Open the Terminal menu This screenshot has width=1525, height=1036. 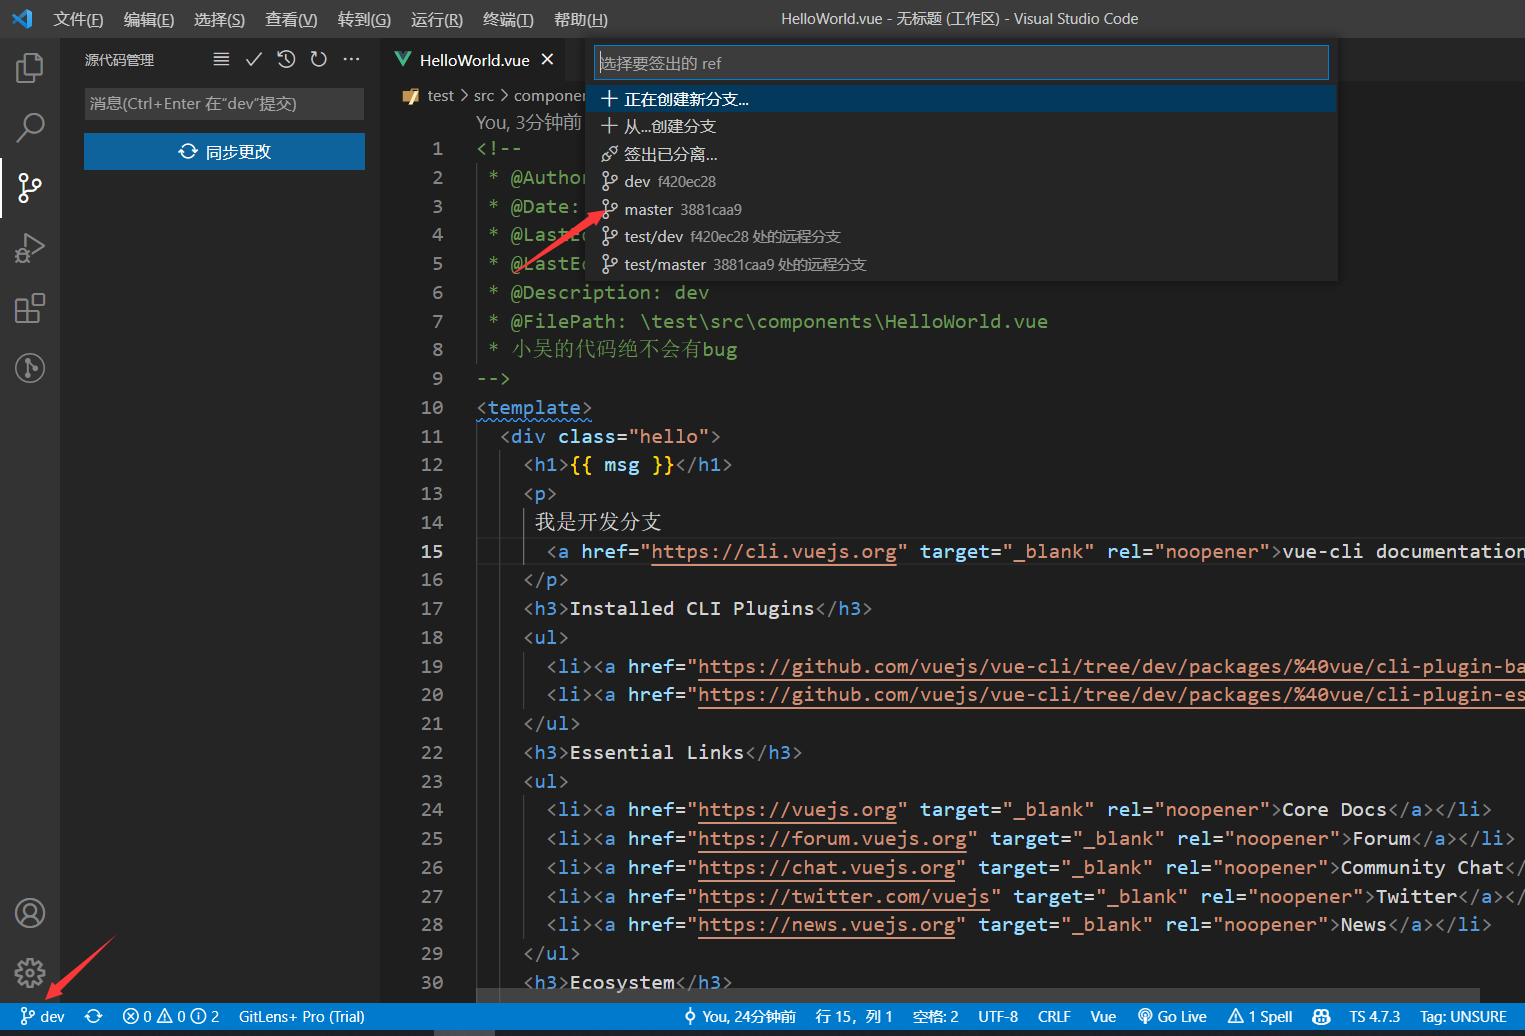(508, 19)
